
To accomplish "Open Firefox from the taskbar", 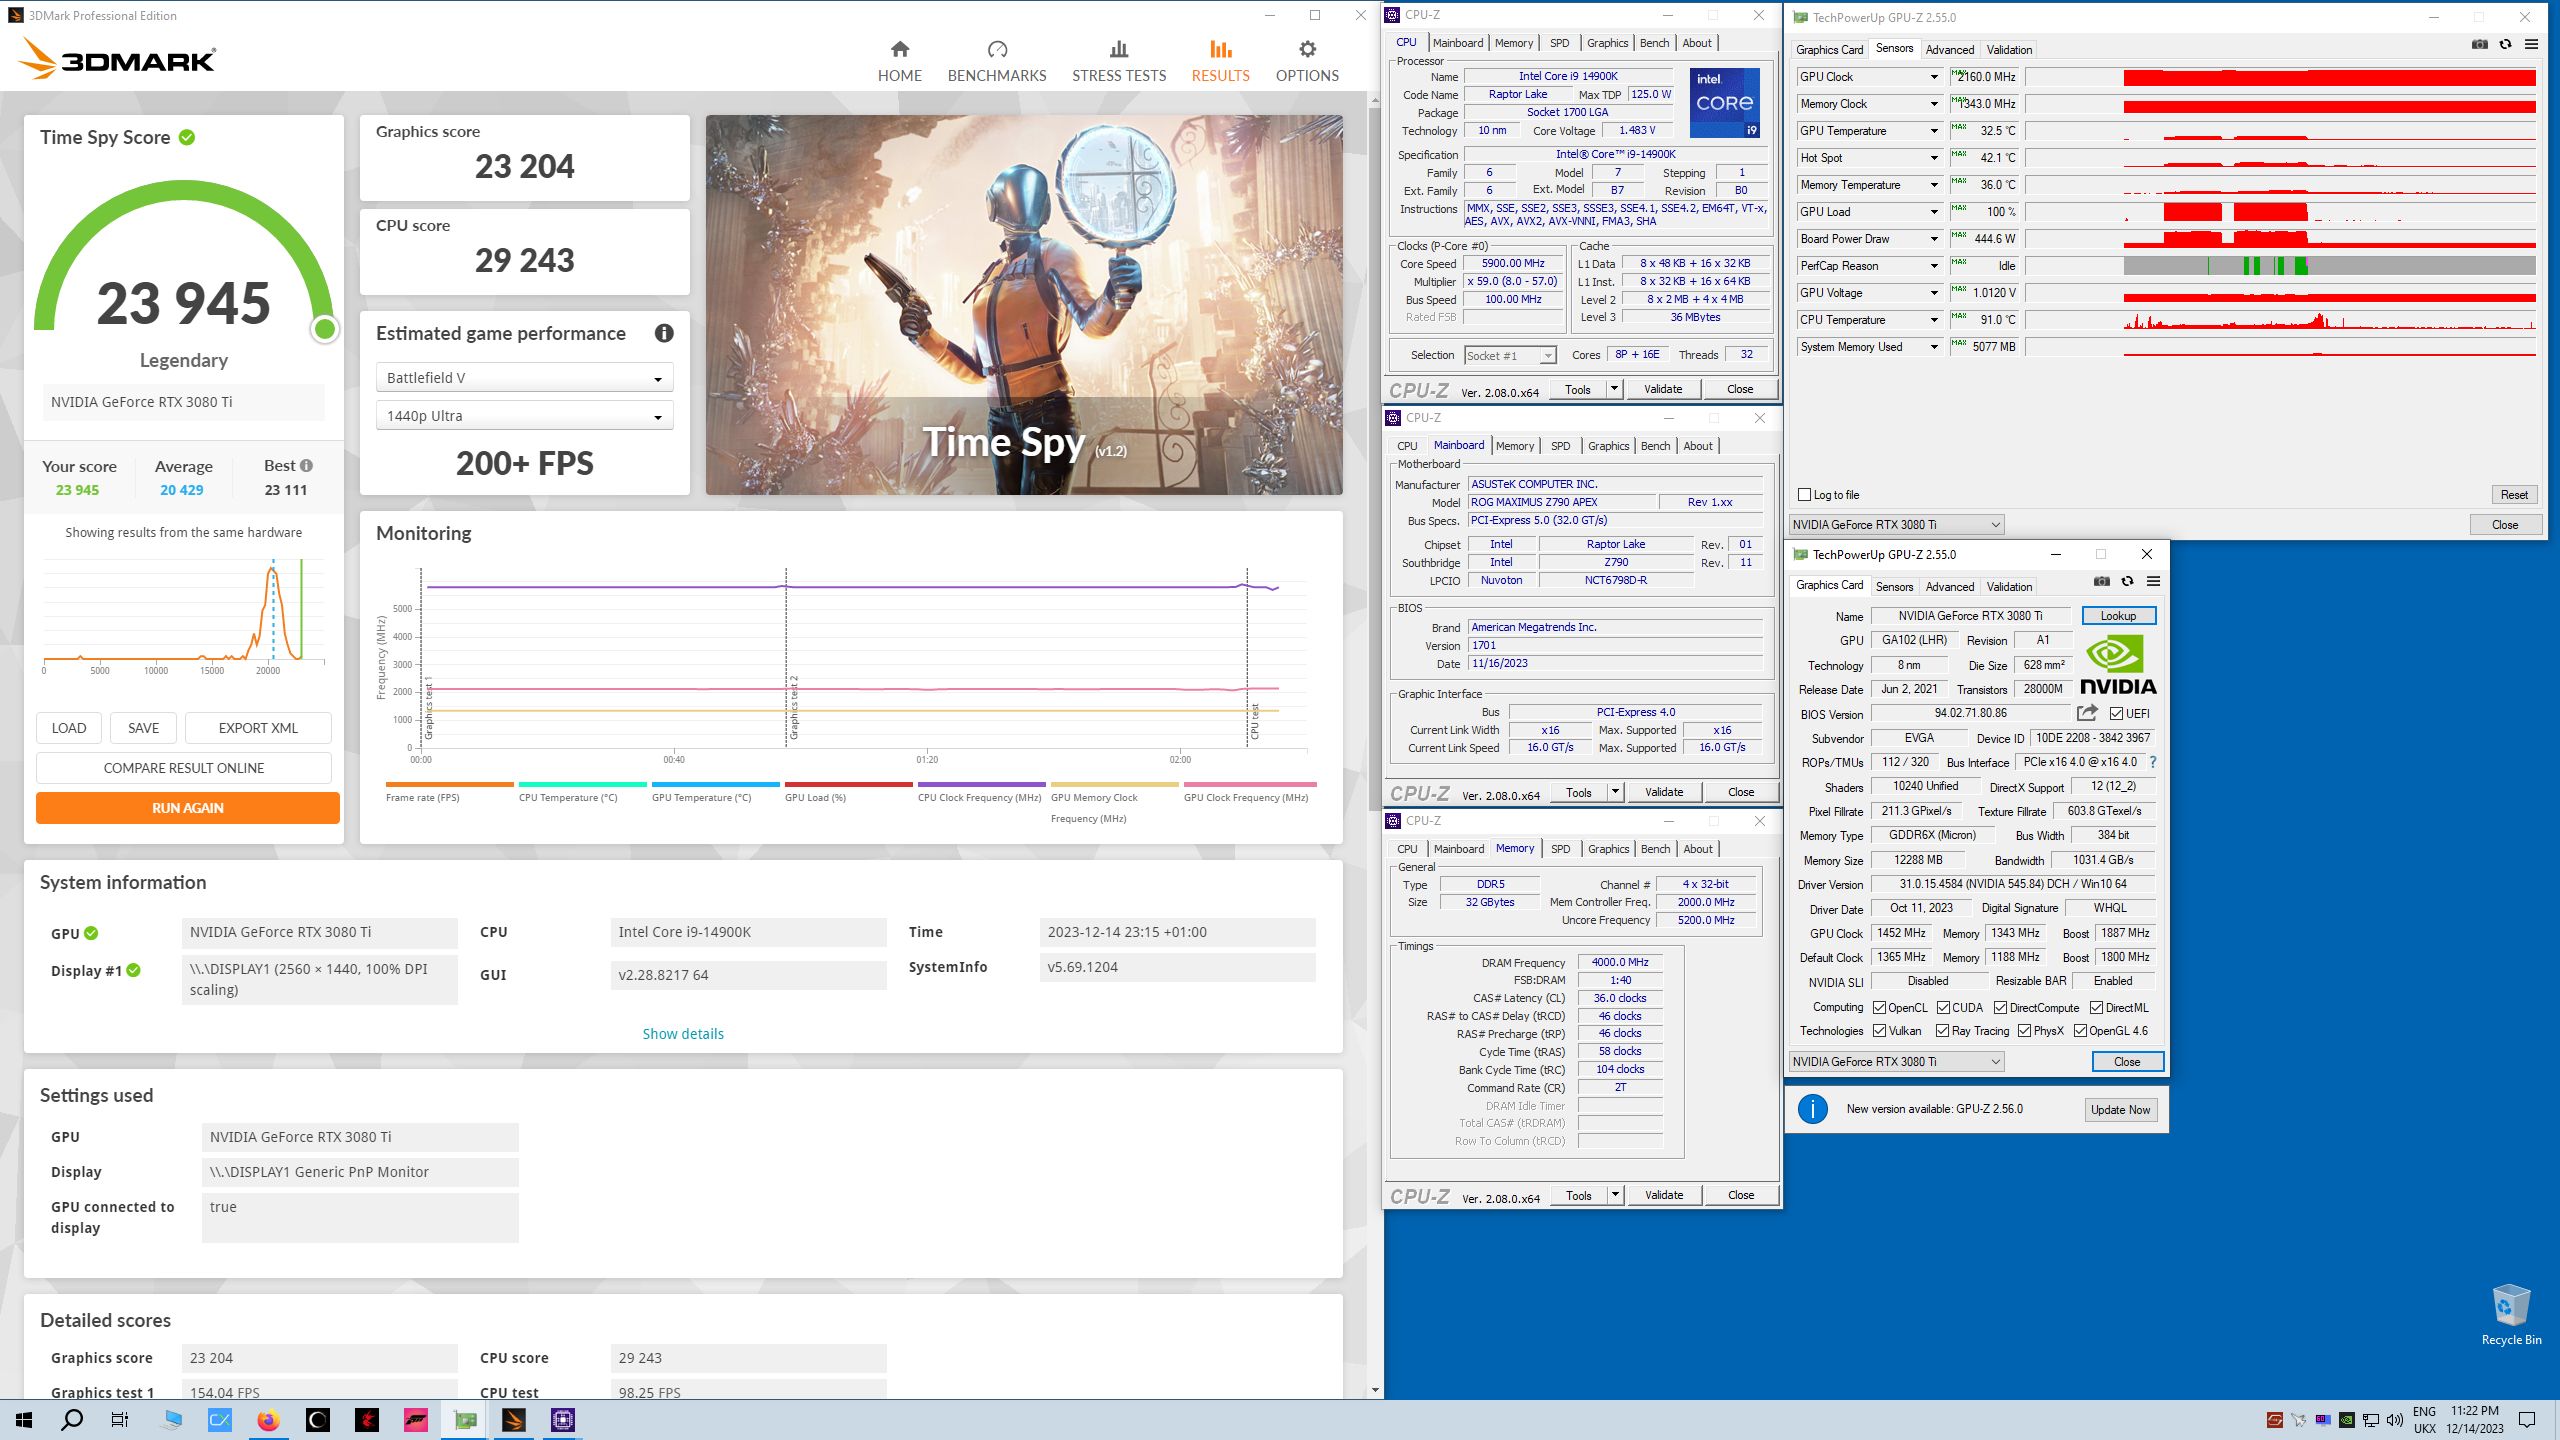I will pos(268,1420).
